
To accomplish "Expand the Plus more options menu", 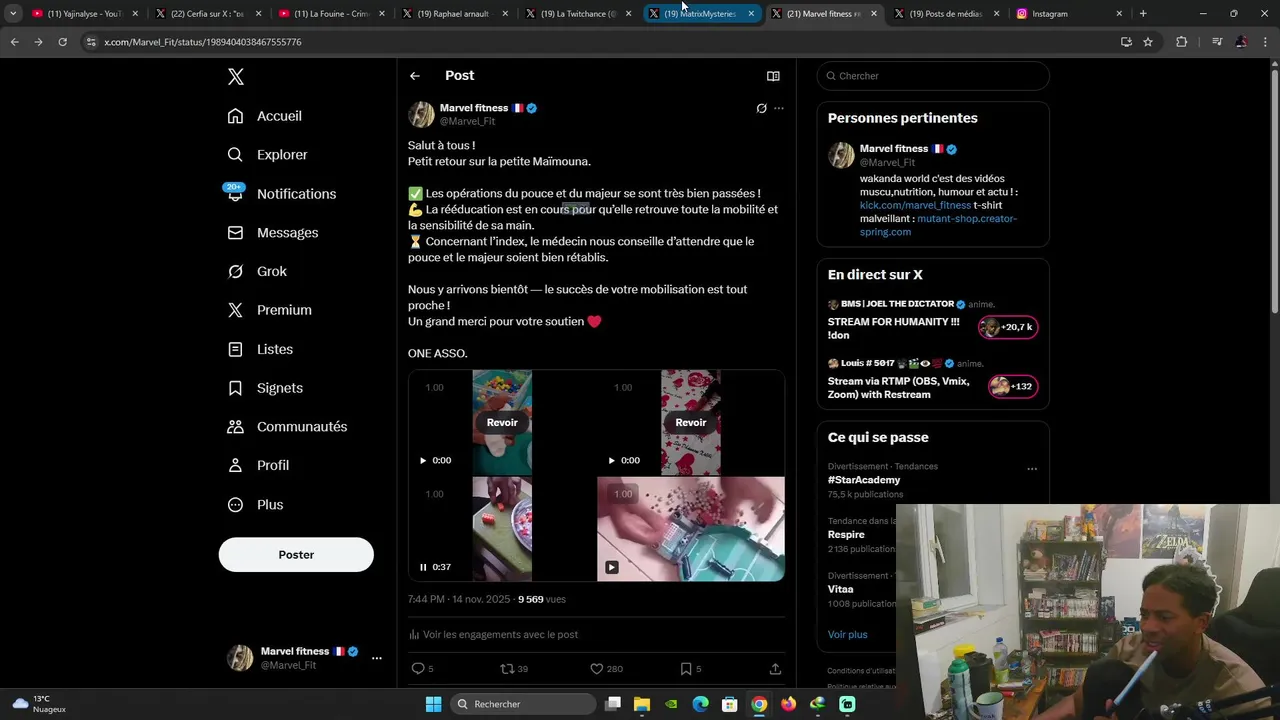I will tap(255, 505).
